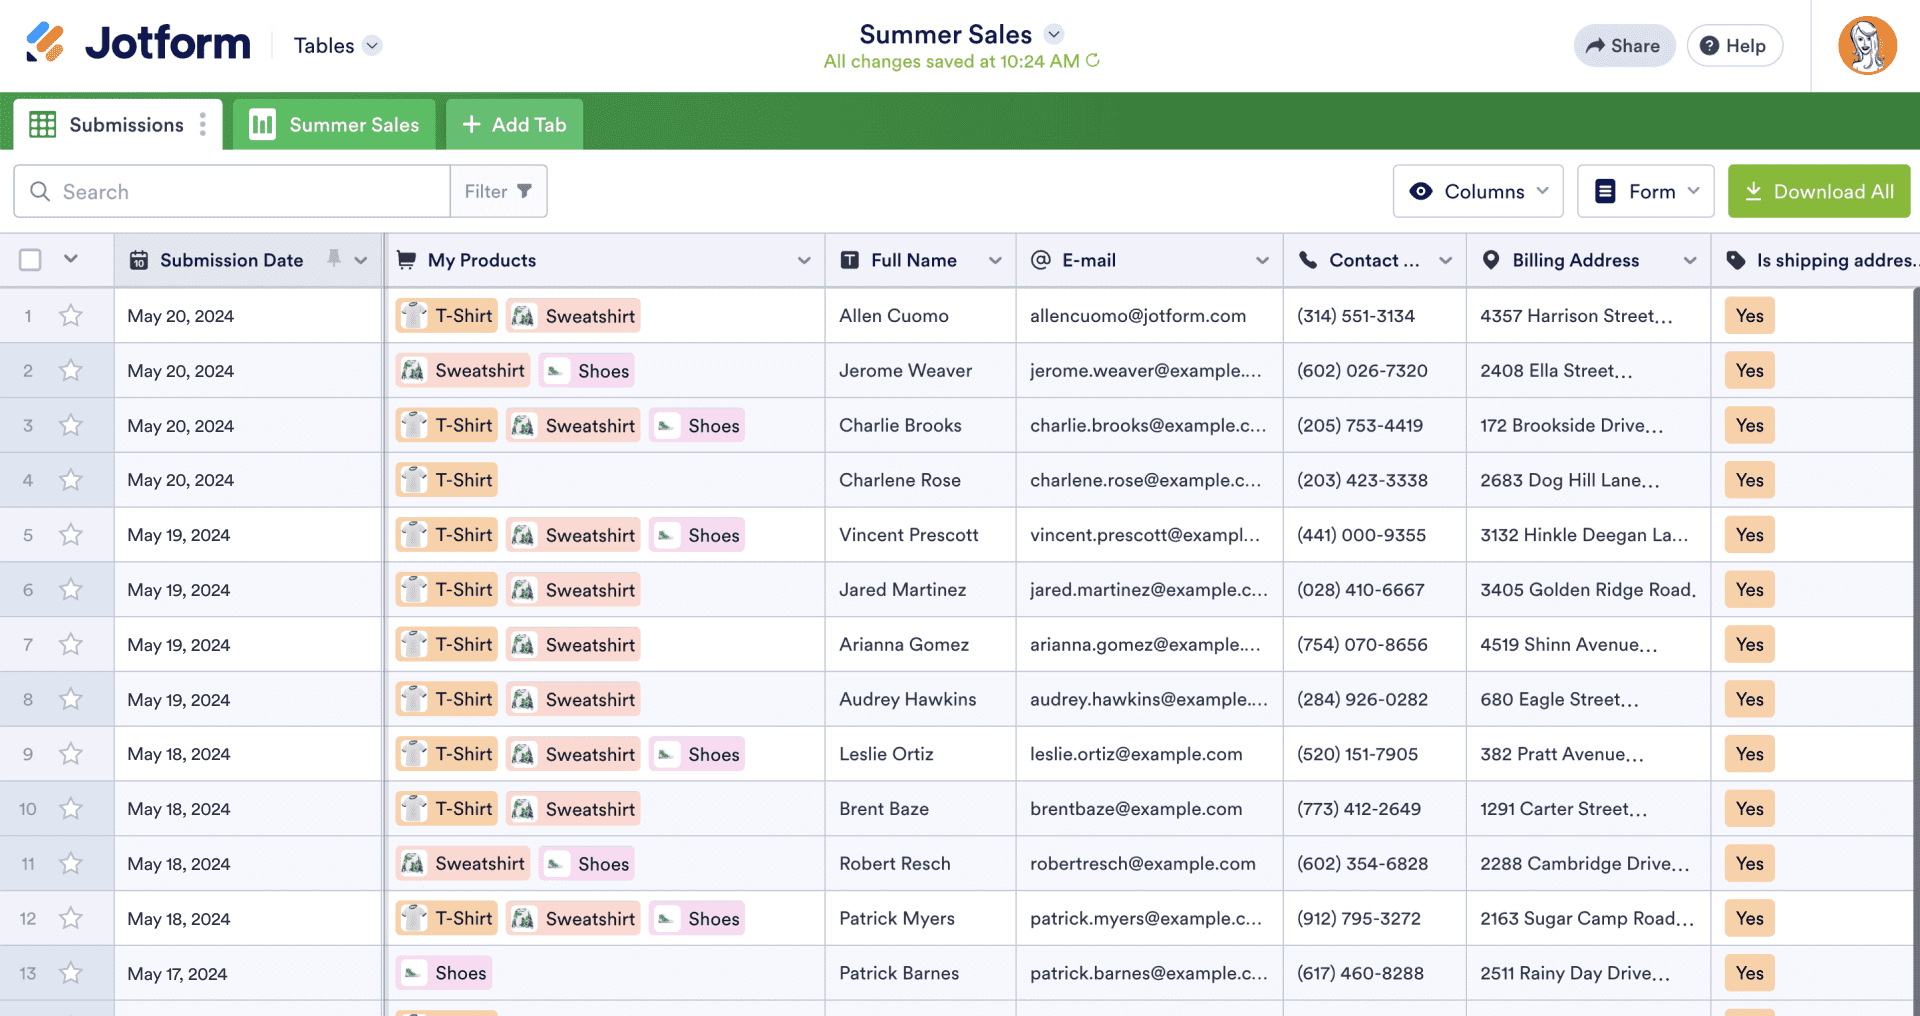Screen dimensions: 1920x1016
Task: Star Vincent Prescott's submission row
Action: pos(70,534)
